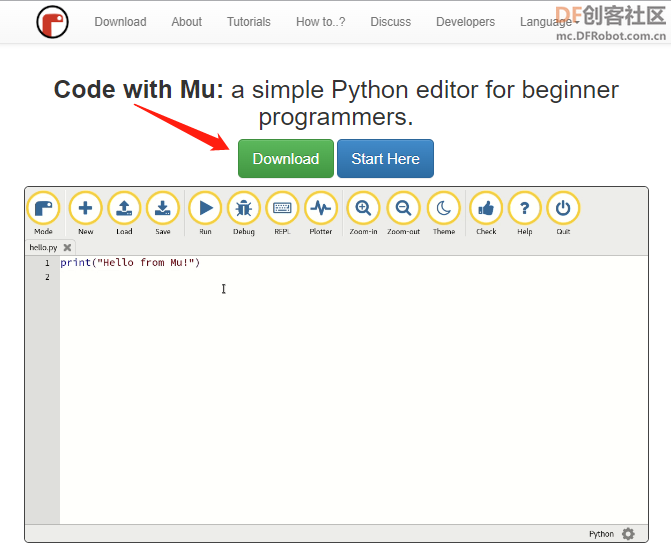The image size is (671, 556).
Task: Click the Python mode label in status bar
Action: point(601,534)
